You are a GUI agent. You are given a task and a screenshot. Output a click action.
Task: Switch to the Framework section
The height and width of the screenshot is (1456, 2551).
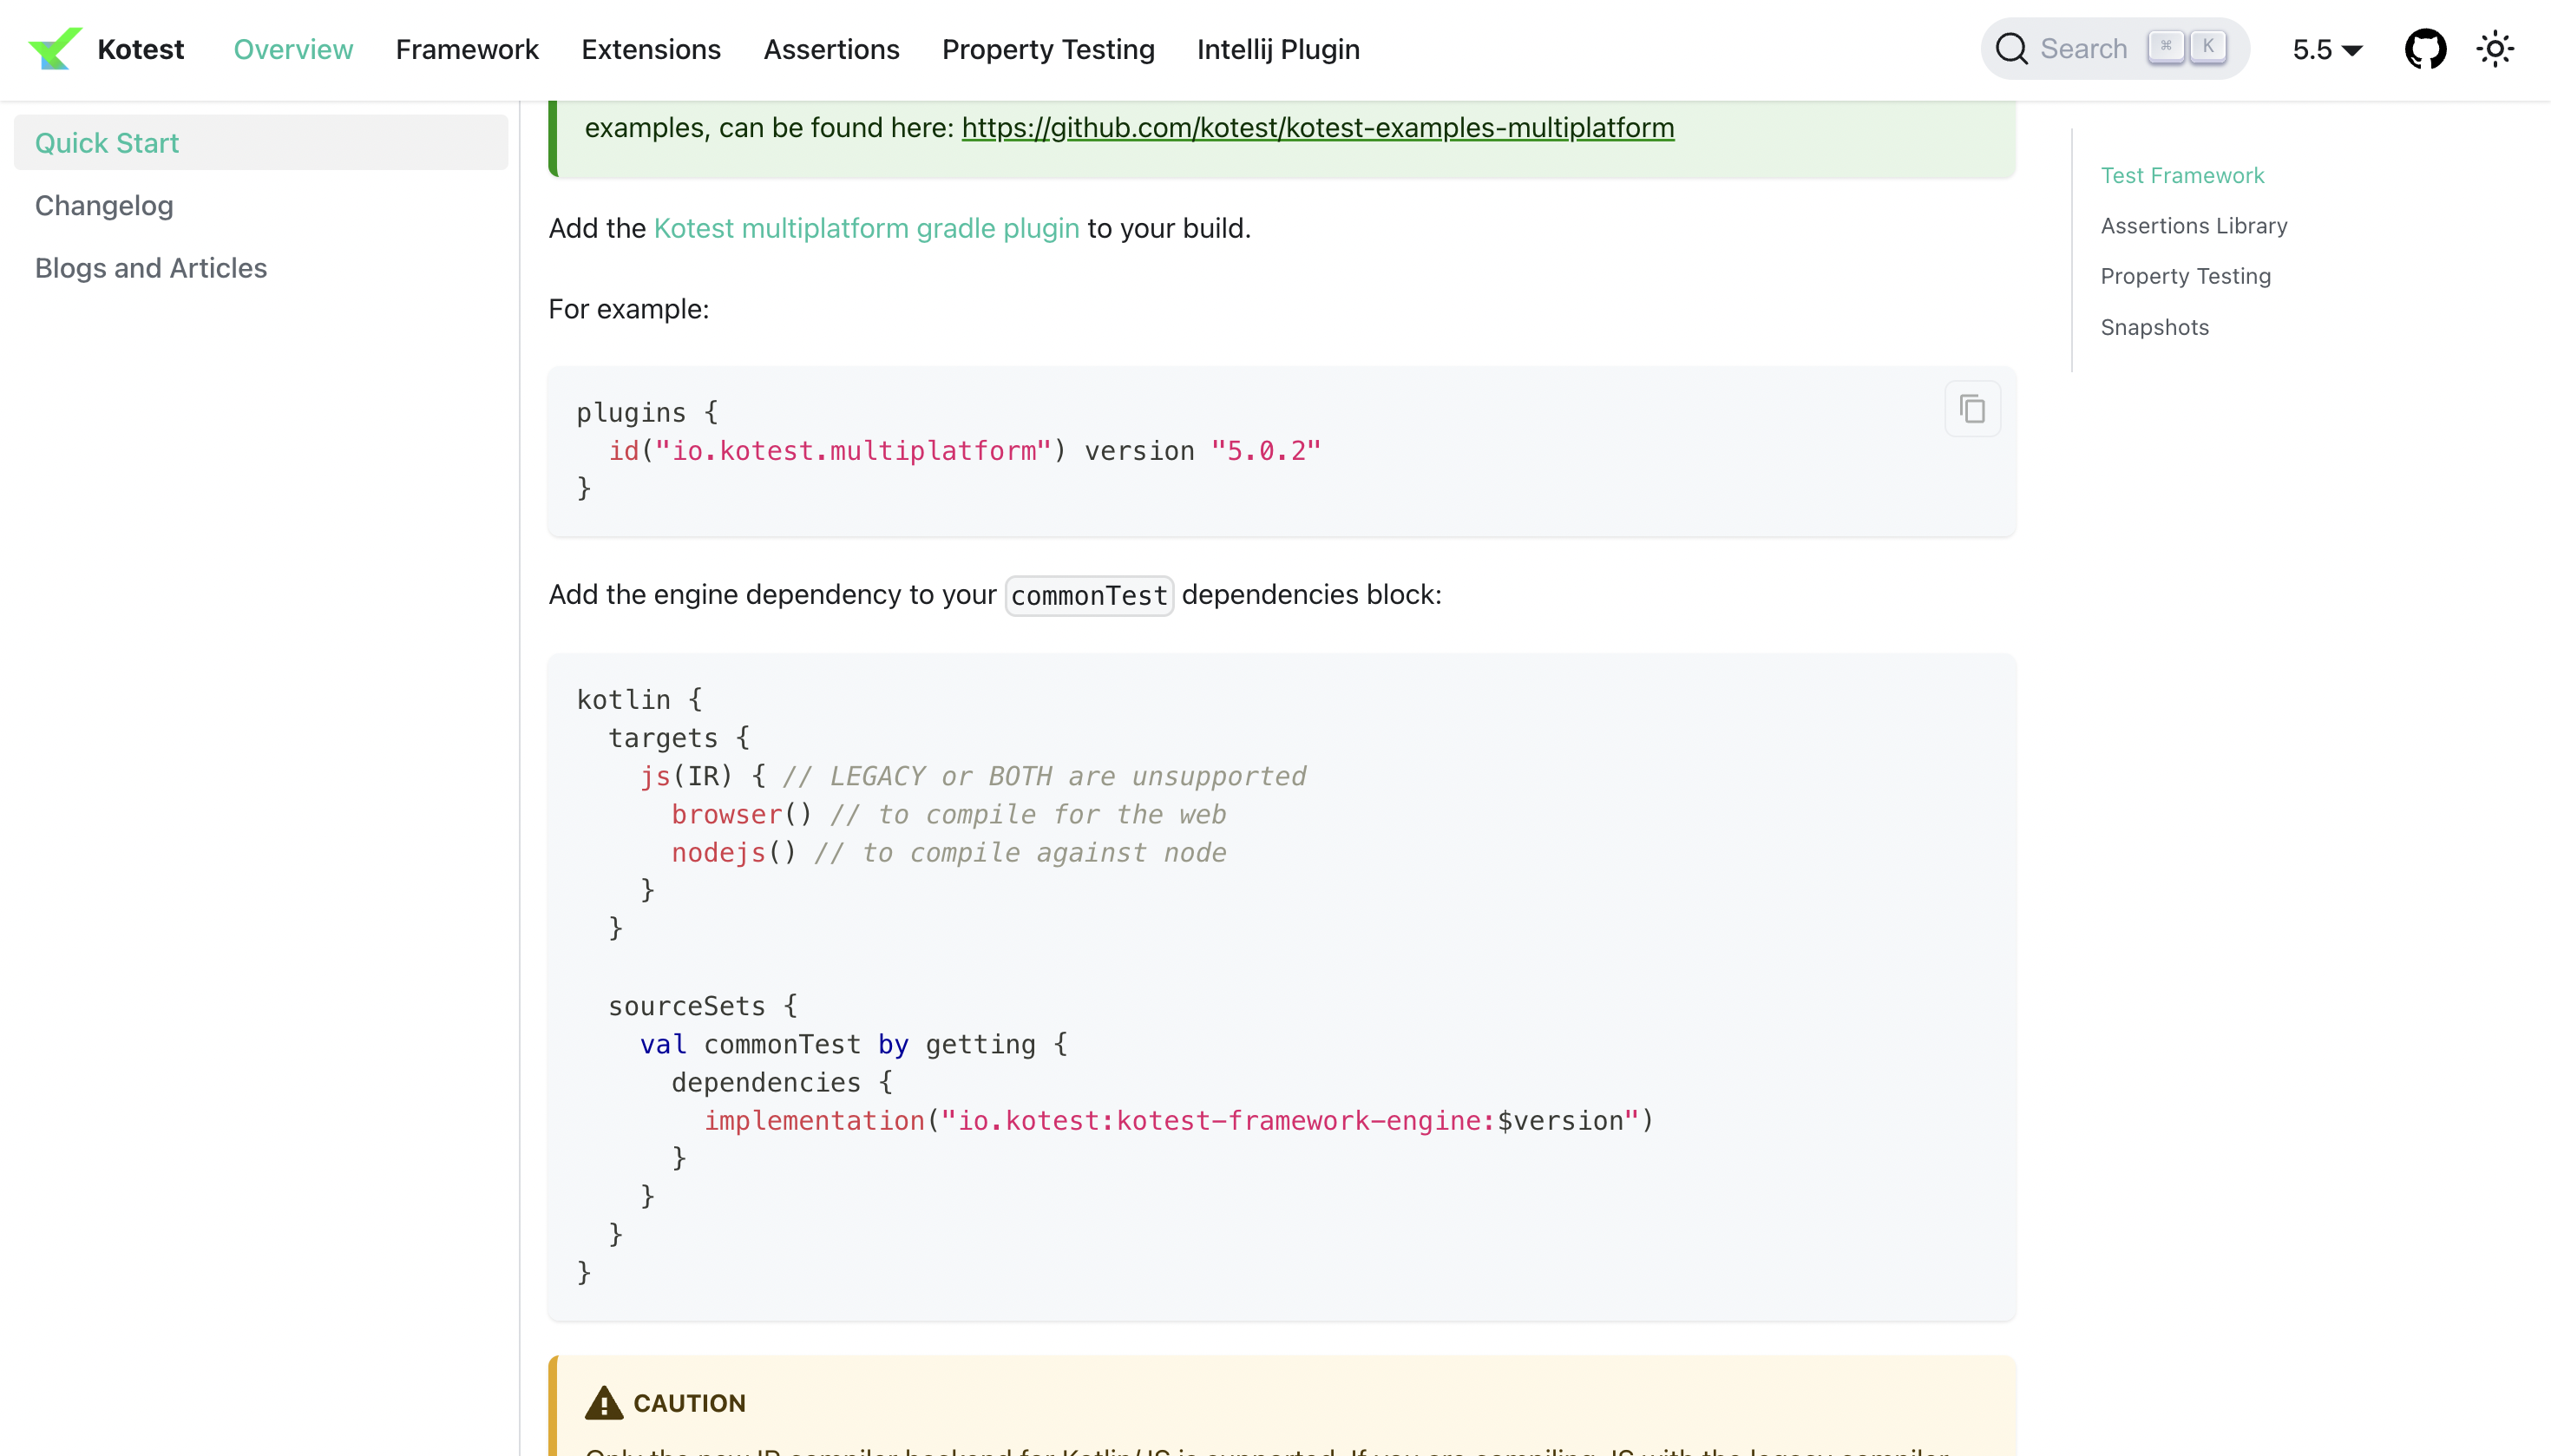pyautogui.click(x=467, y=49)
